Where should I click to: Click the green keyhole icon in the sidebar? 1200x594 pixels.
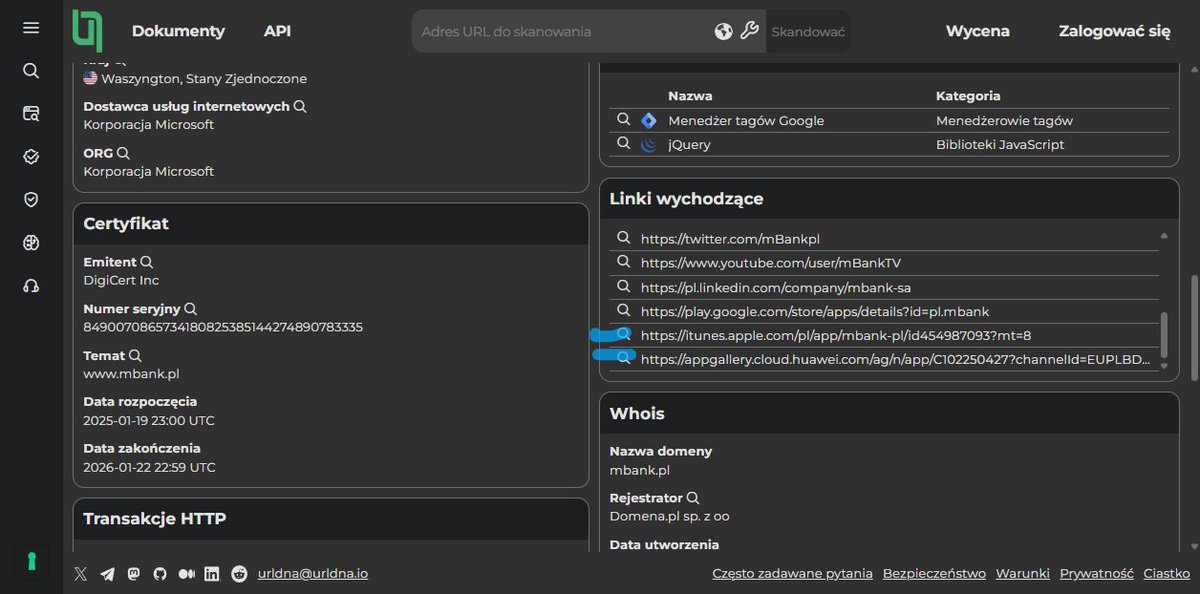click(x=31, y=562)
